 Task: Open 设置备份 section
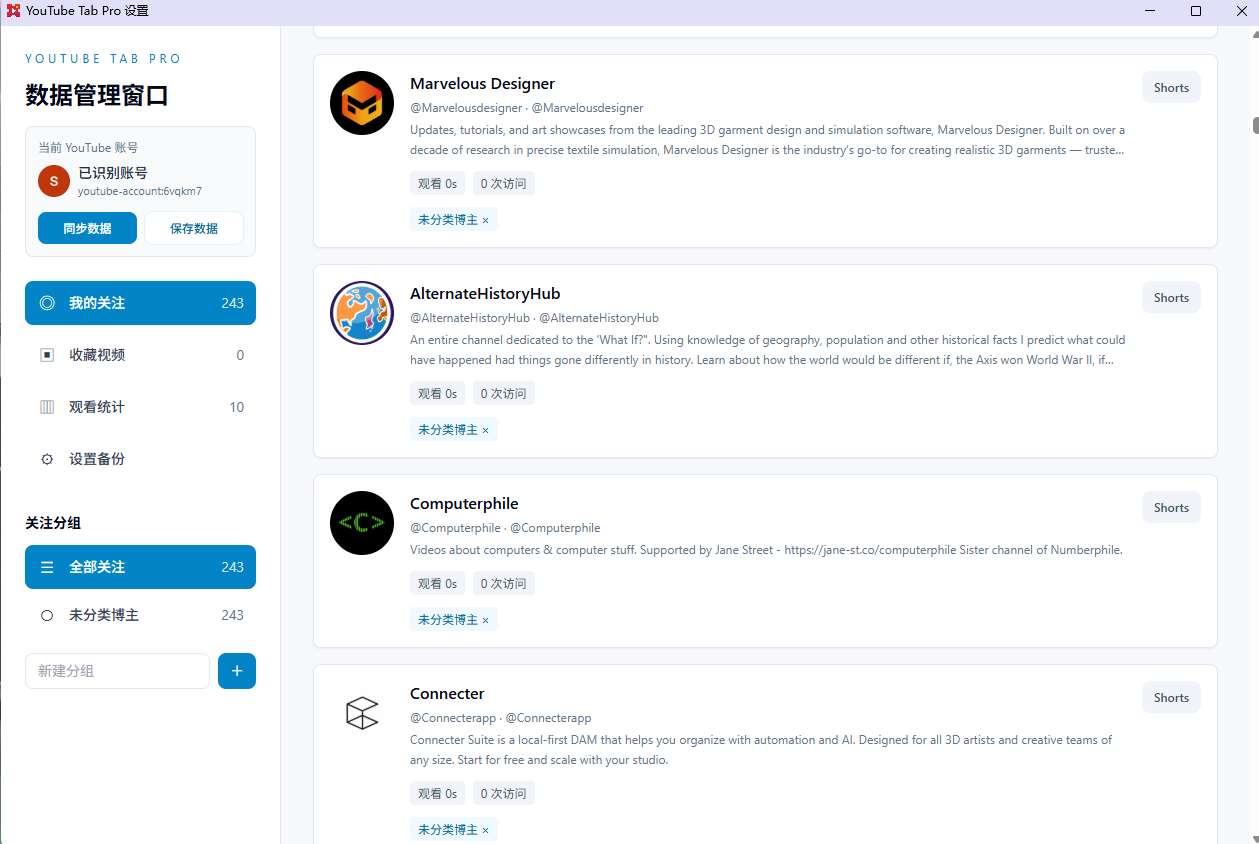coord(140,459)
